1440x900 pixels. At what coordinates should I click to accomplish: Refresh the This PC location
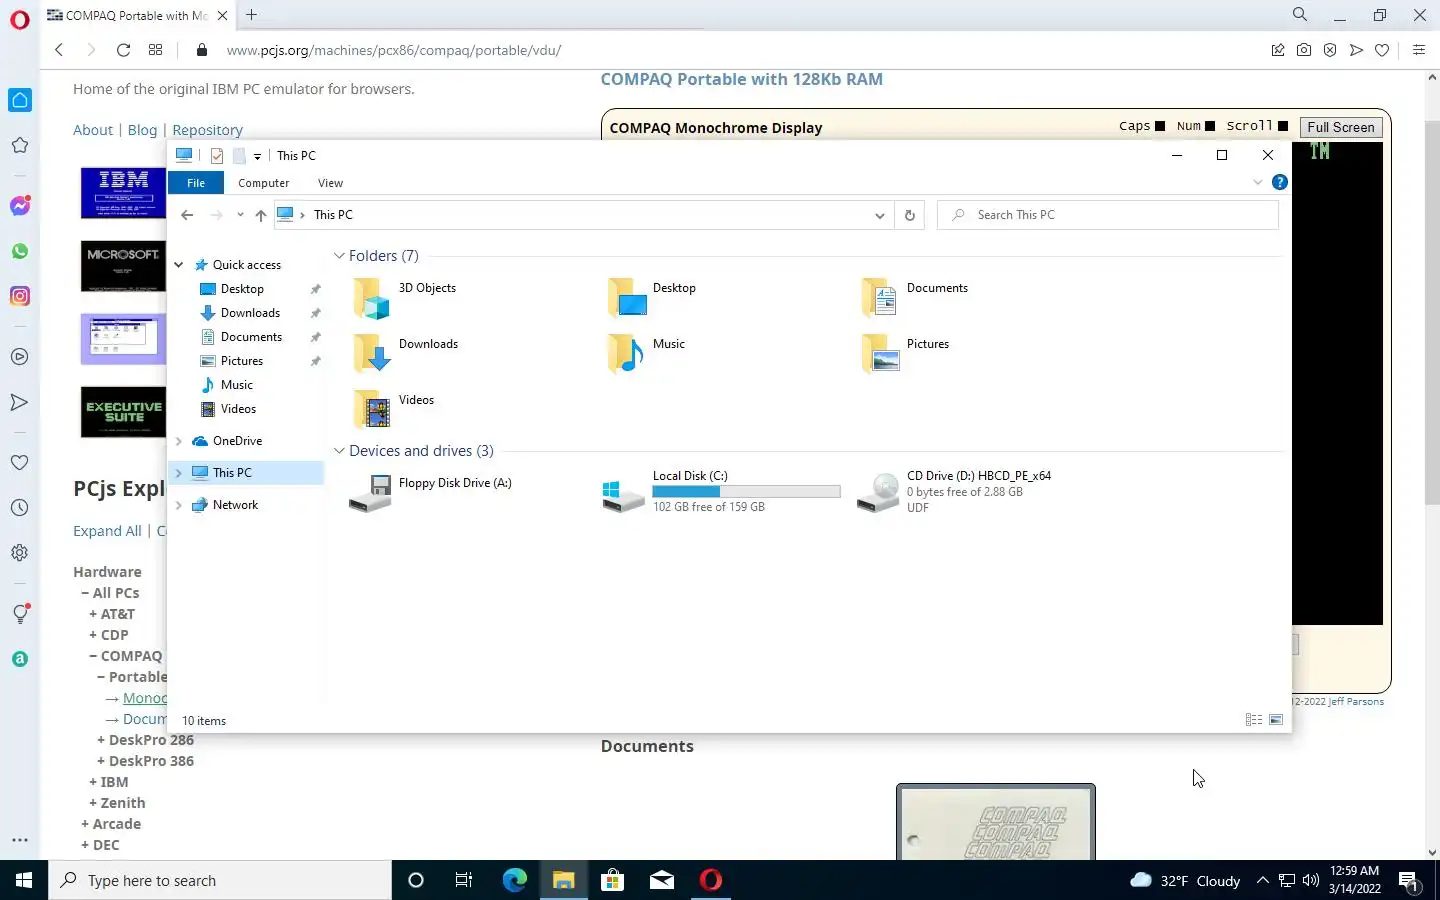click(x=909, y=215)
